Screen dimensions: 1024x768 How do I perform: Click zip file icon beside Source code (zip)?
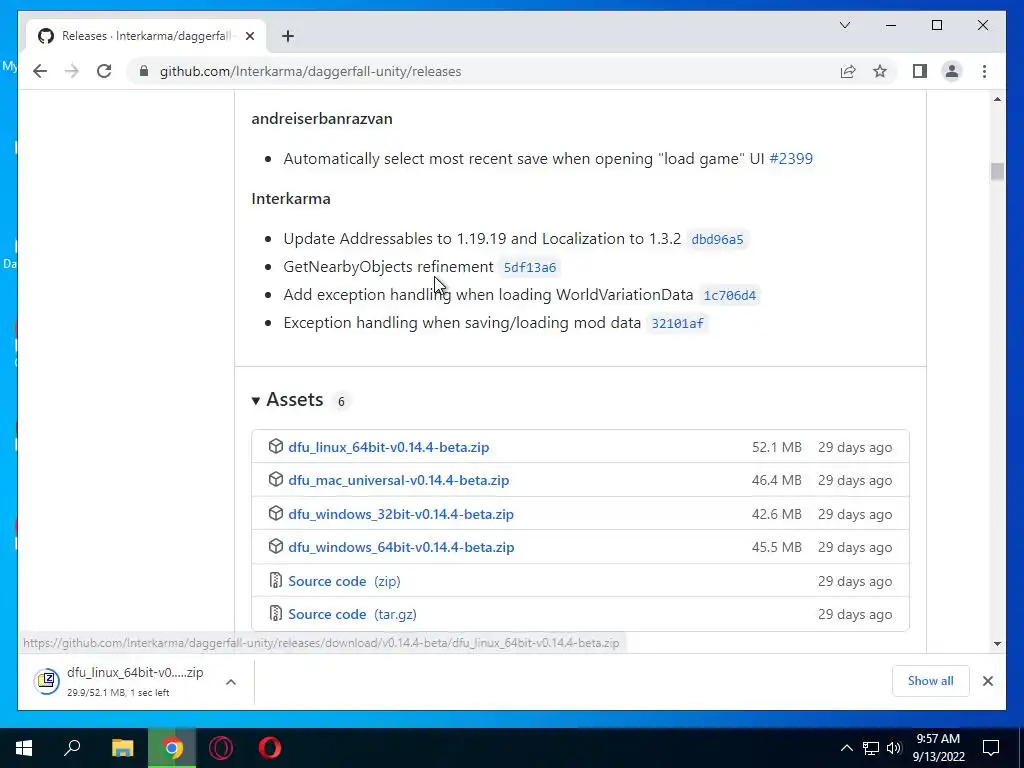[276, 580]
